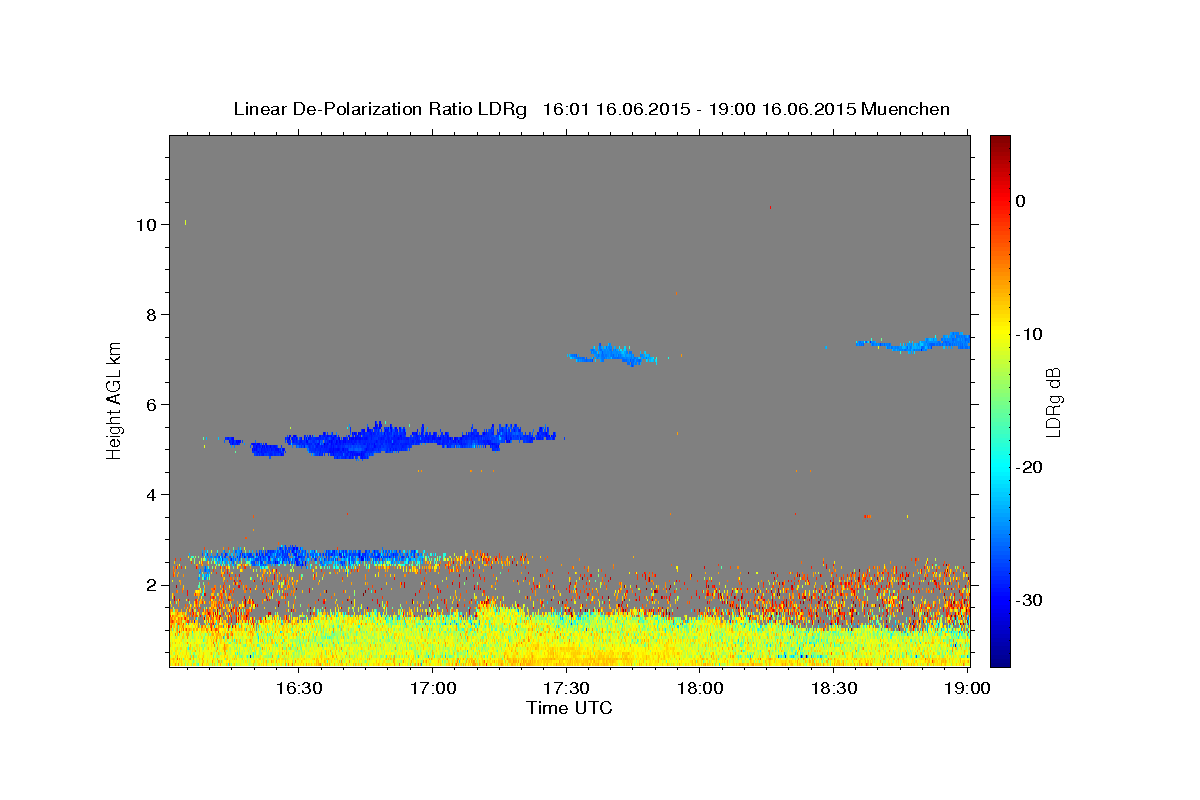Click the dark red top of the colorbar
Image resolution: width=1200 pixels, height=800 pixels.
click(1000, 145)
